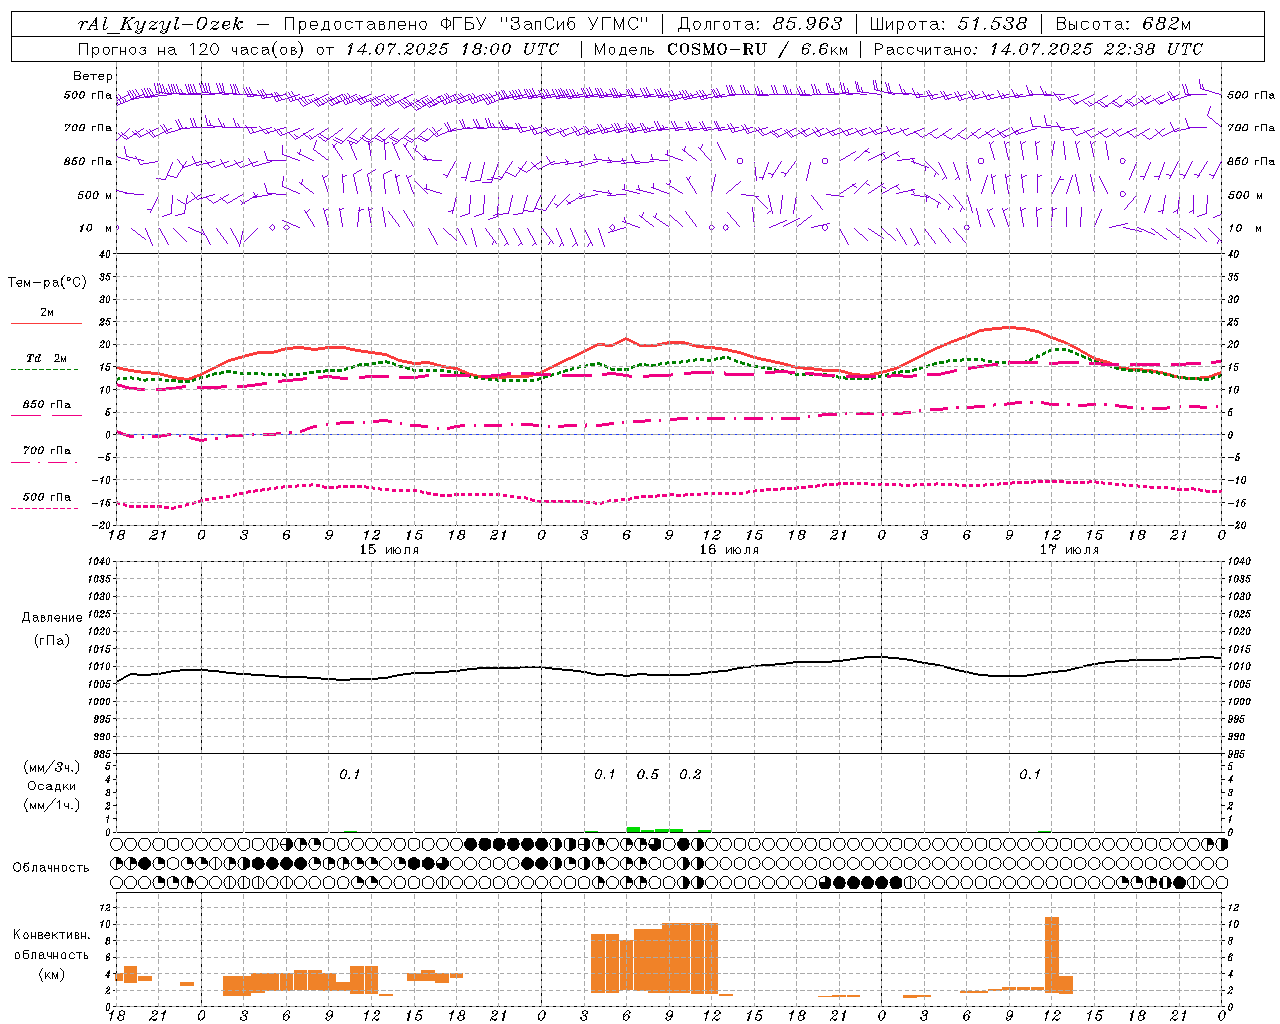Click '850 гПа' entry in temperature legend
Image resolution: width=1280 pixels, height=1024 pixels.
(47, 405)
